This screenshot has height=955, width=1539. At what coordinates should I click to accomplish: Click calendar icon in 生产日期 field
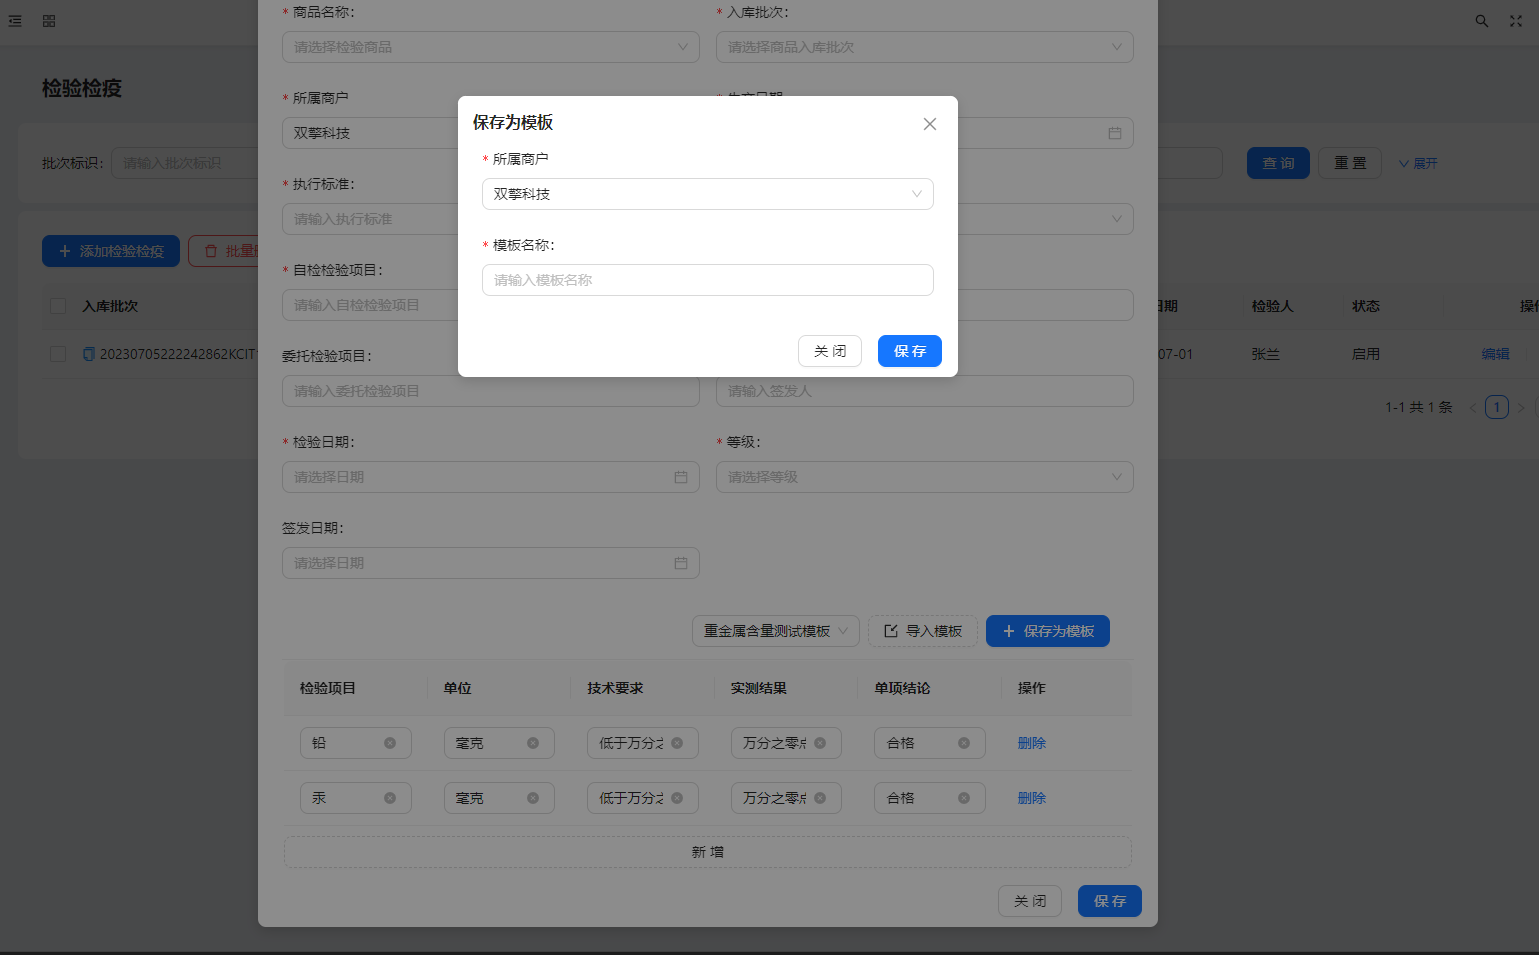pyautogui.click(x=1114, y=133)
